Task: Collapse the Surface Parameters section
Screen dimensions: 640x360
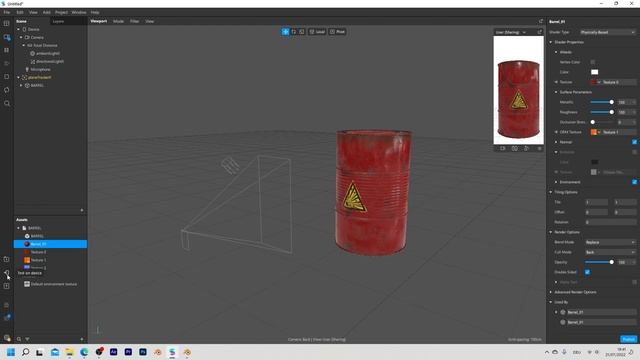Action: point(556,92)
